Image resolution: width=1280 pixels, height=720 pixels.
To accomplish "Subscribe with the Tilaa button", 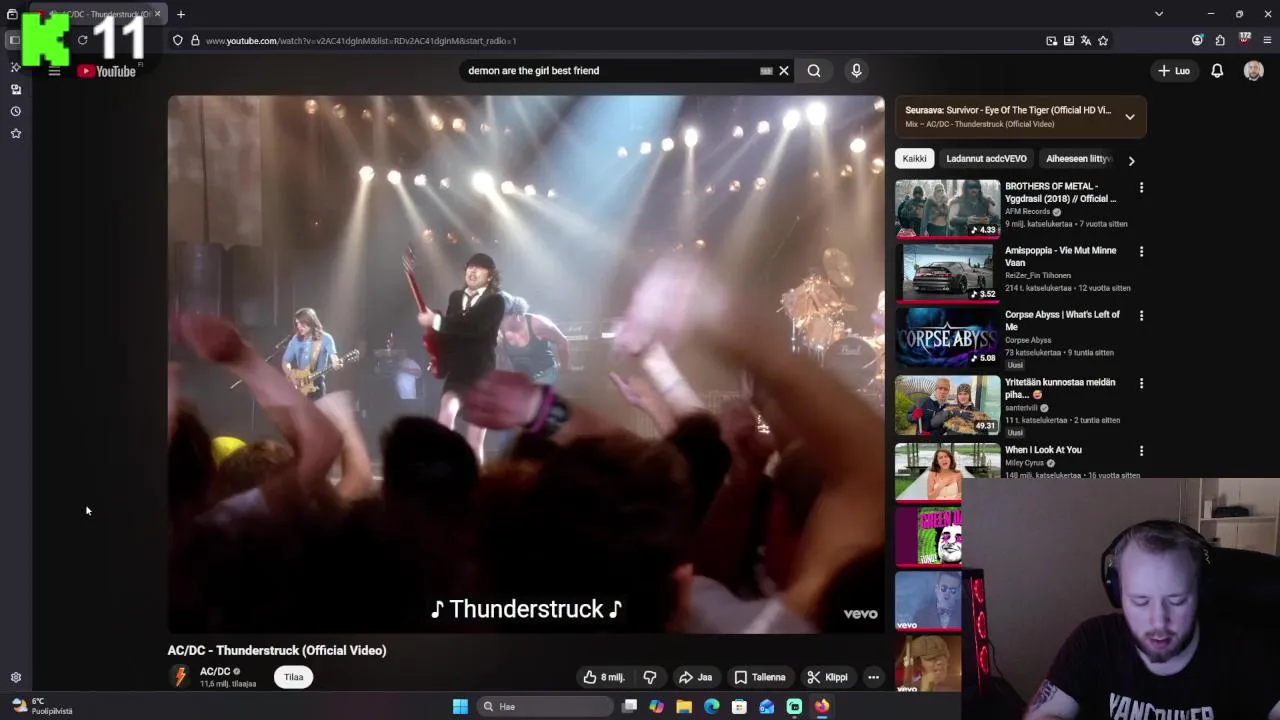I will point(293,677).
